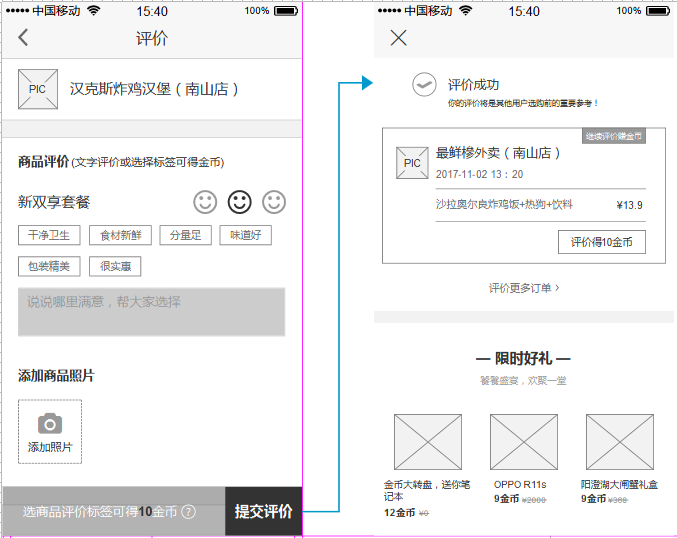Toggle the 分量足 tag
The image size is (677, 538).
coord(186,235)
